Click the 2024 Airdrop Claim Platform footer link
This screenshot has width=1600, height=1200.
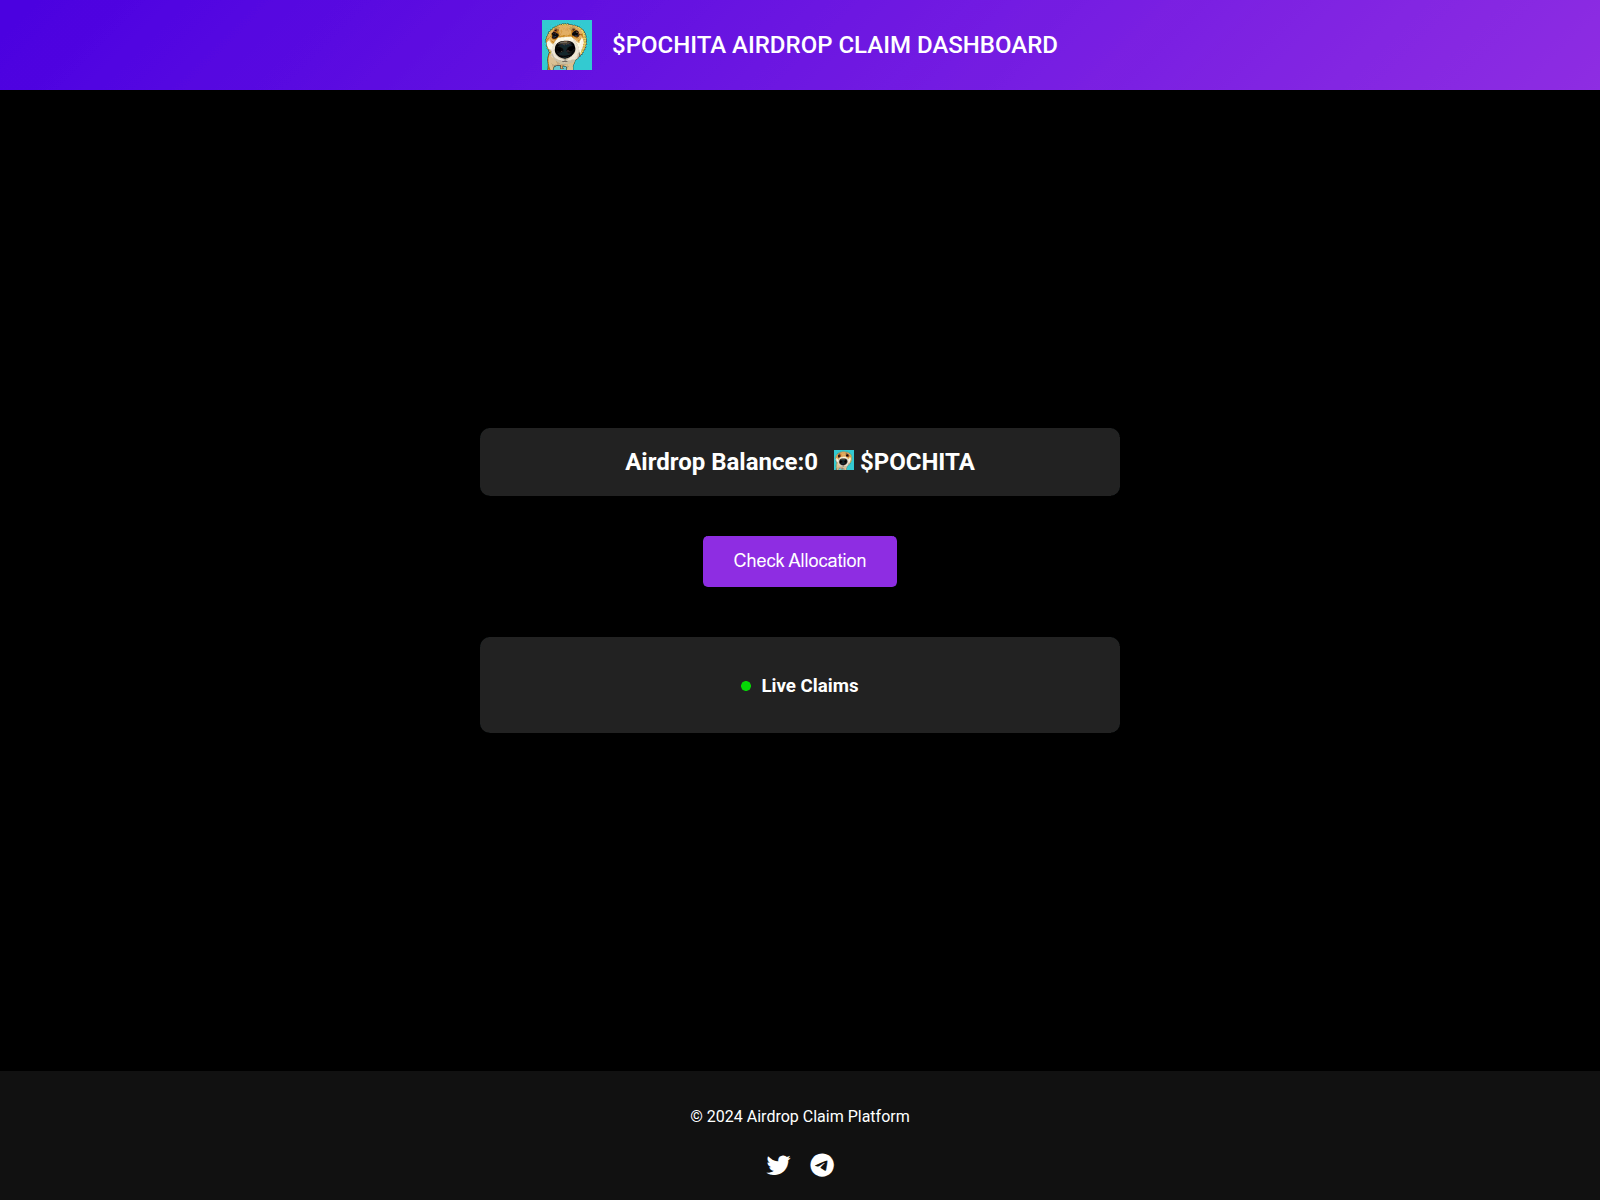tap(800, 1116)
